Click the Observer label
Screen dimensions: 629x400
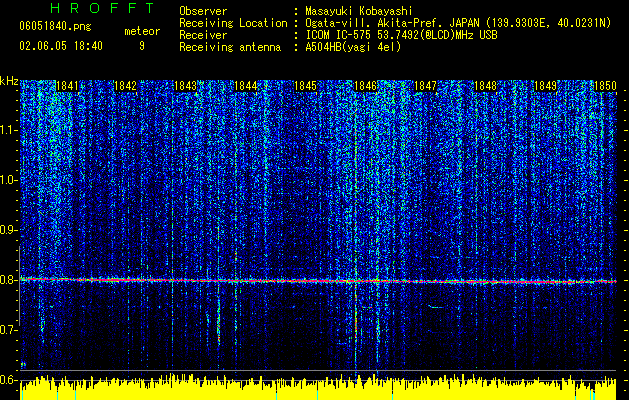203,11
